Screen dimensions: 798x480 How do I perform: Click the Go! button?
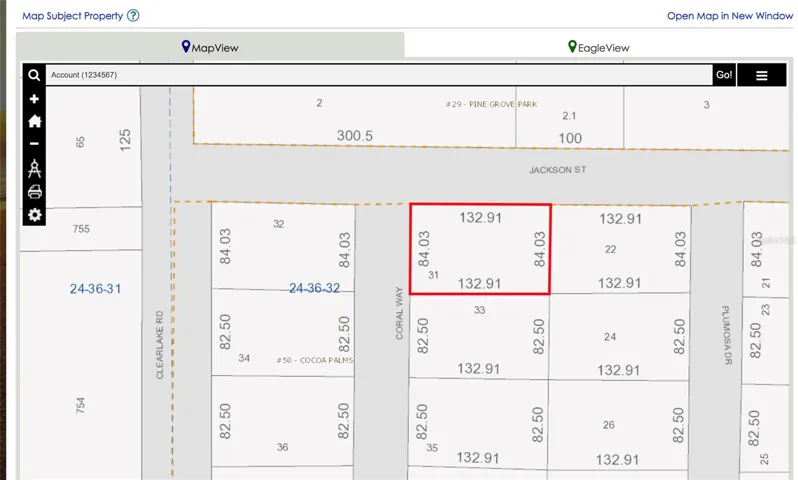click(724, 75)
